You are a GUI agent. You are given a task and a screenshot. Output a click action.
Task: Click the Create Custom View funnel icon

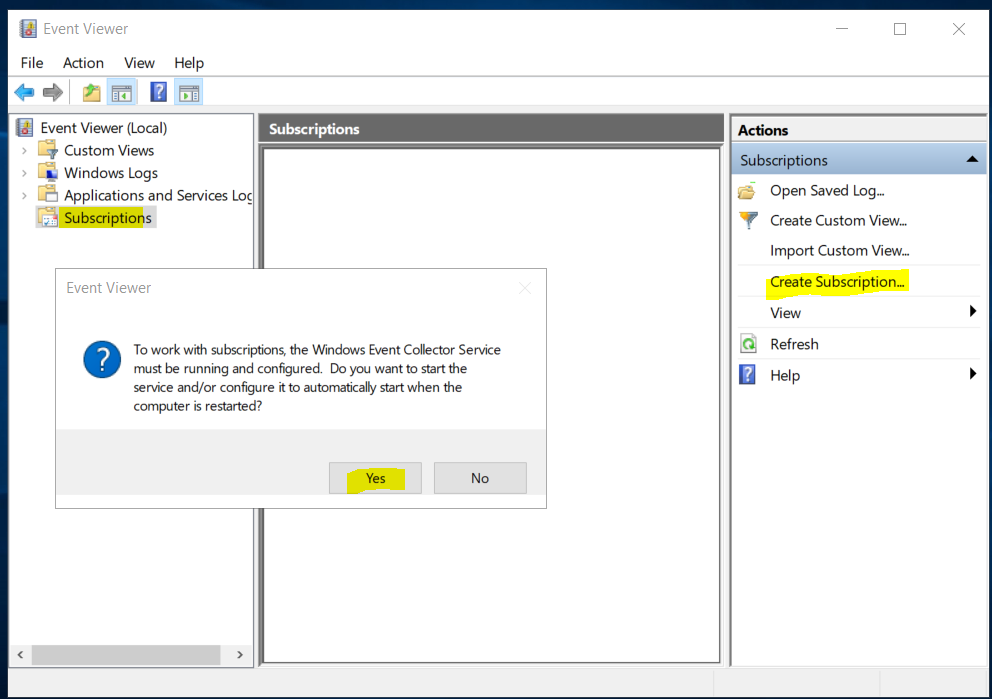(748, 220)
